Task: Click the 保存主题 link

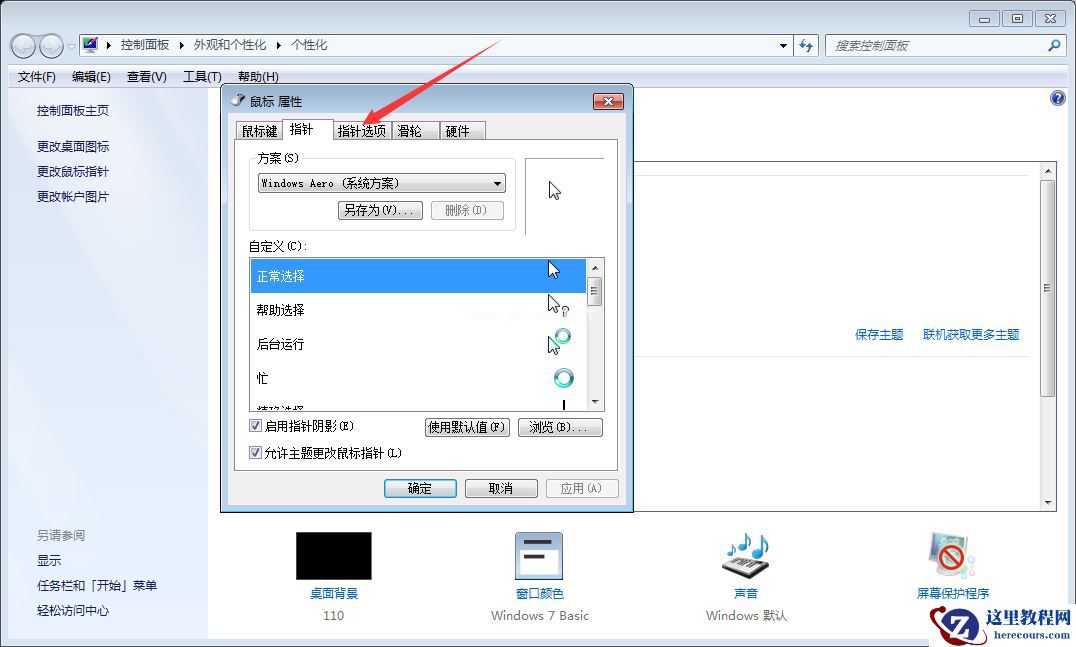Action: 877,335
